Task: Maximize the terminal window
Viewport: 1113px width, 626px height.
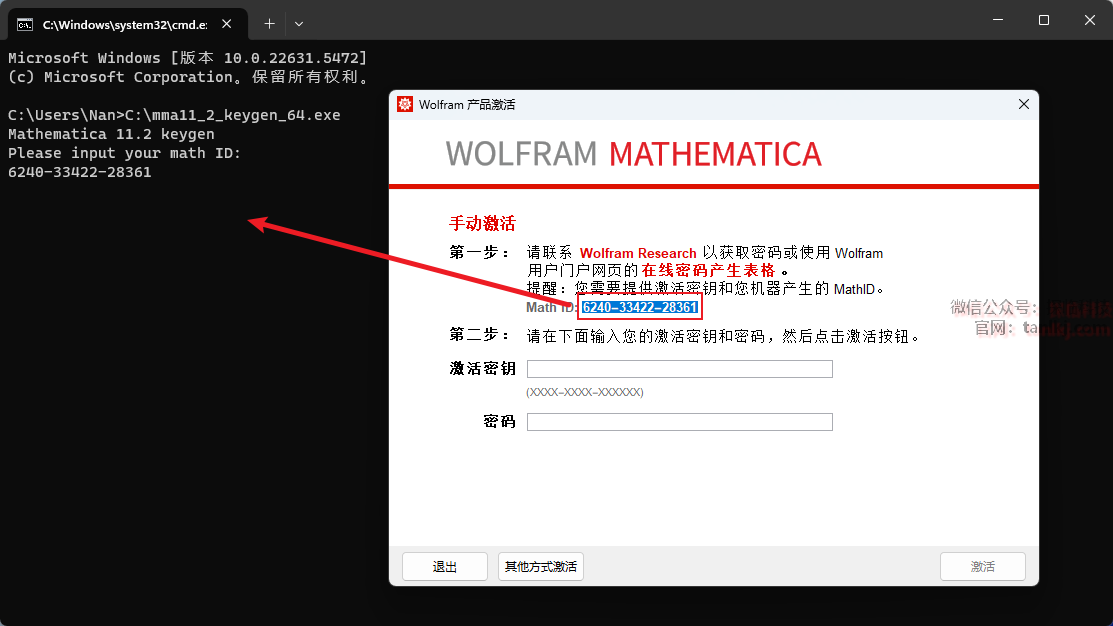Action: (1043, 20)
